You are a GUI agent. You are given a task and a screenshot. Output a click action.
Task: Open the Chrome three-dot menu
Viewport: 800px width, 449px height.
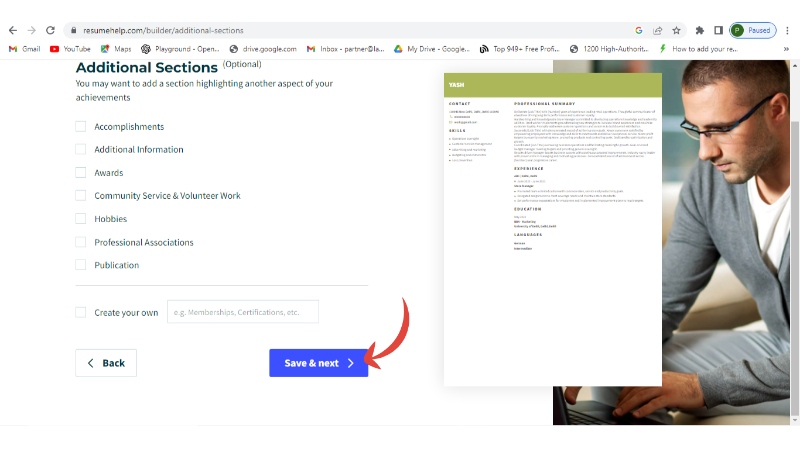[x=788, y=30]
